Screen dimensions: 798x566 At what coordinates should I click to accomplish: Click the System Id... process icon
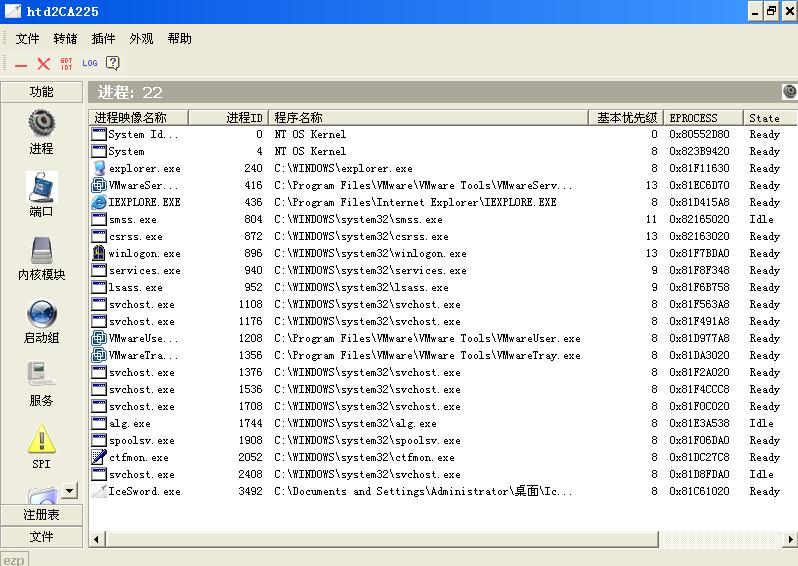click(x=99, y=134)
